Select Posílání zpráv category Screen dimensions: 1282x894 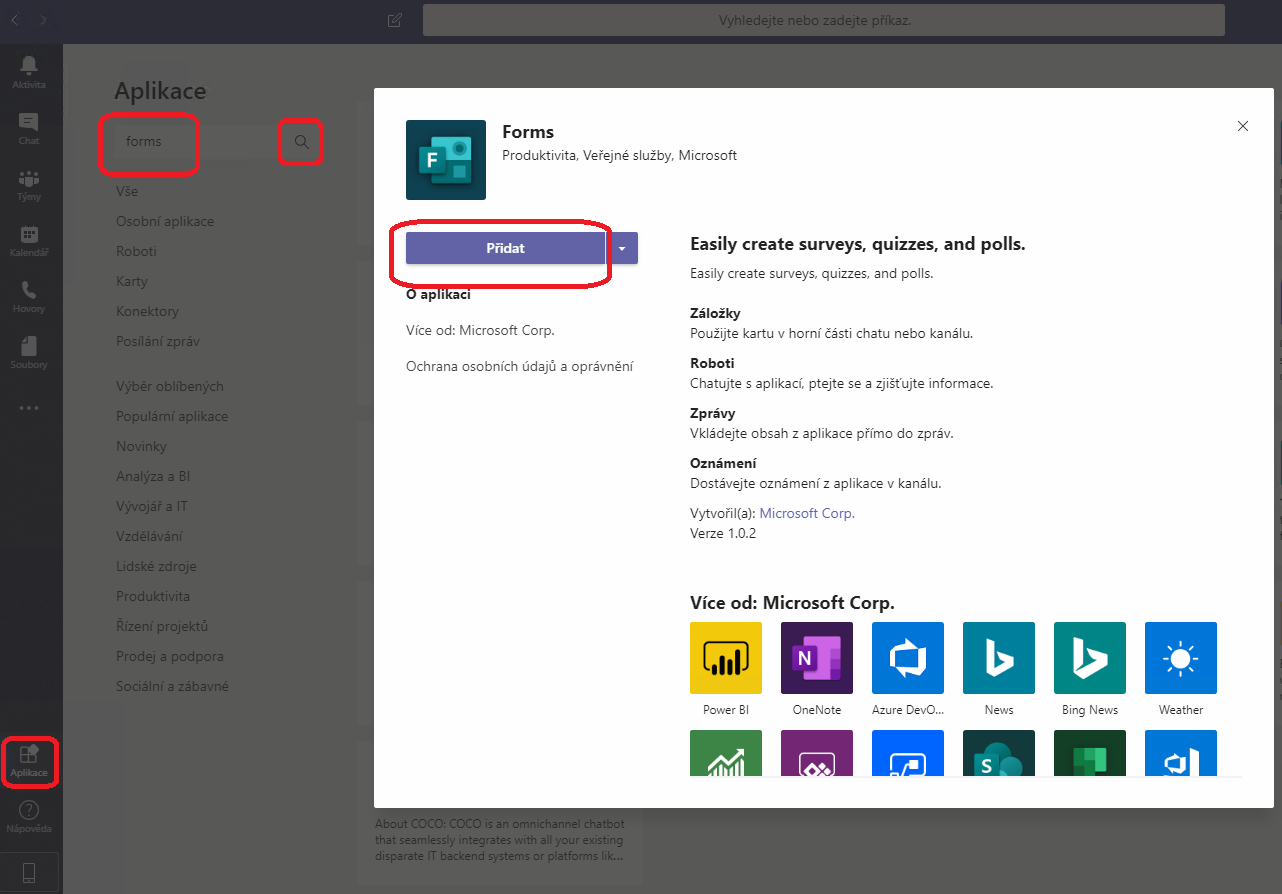[158, 341]
